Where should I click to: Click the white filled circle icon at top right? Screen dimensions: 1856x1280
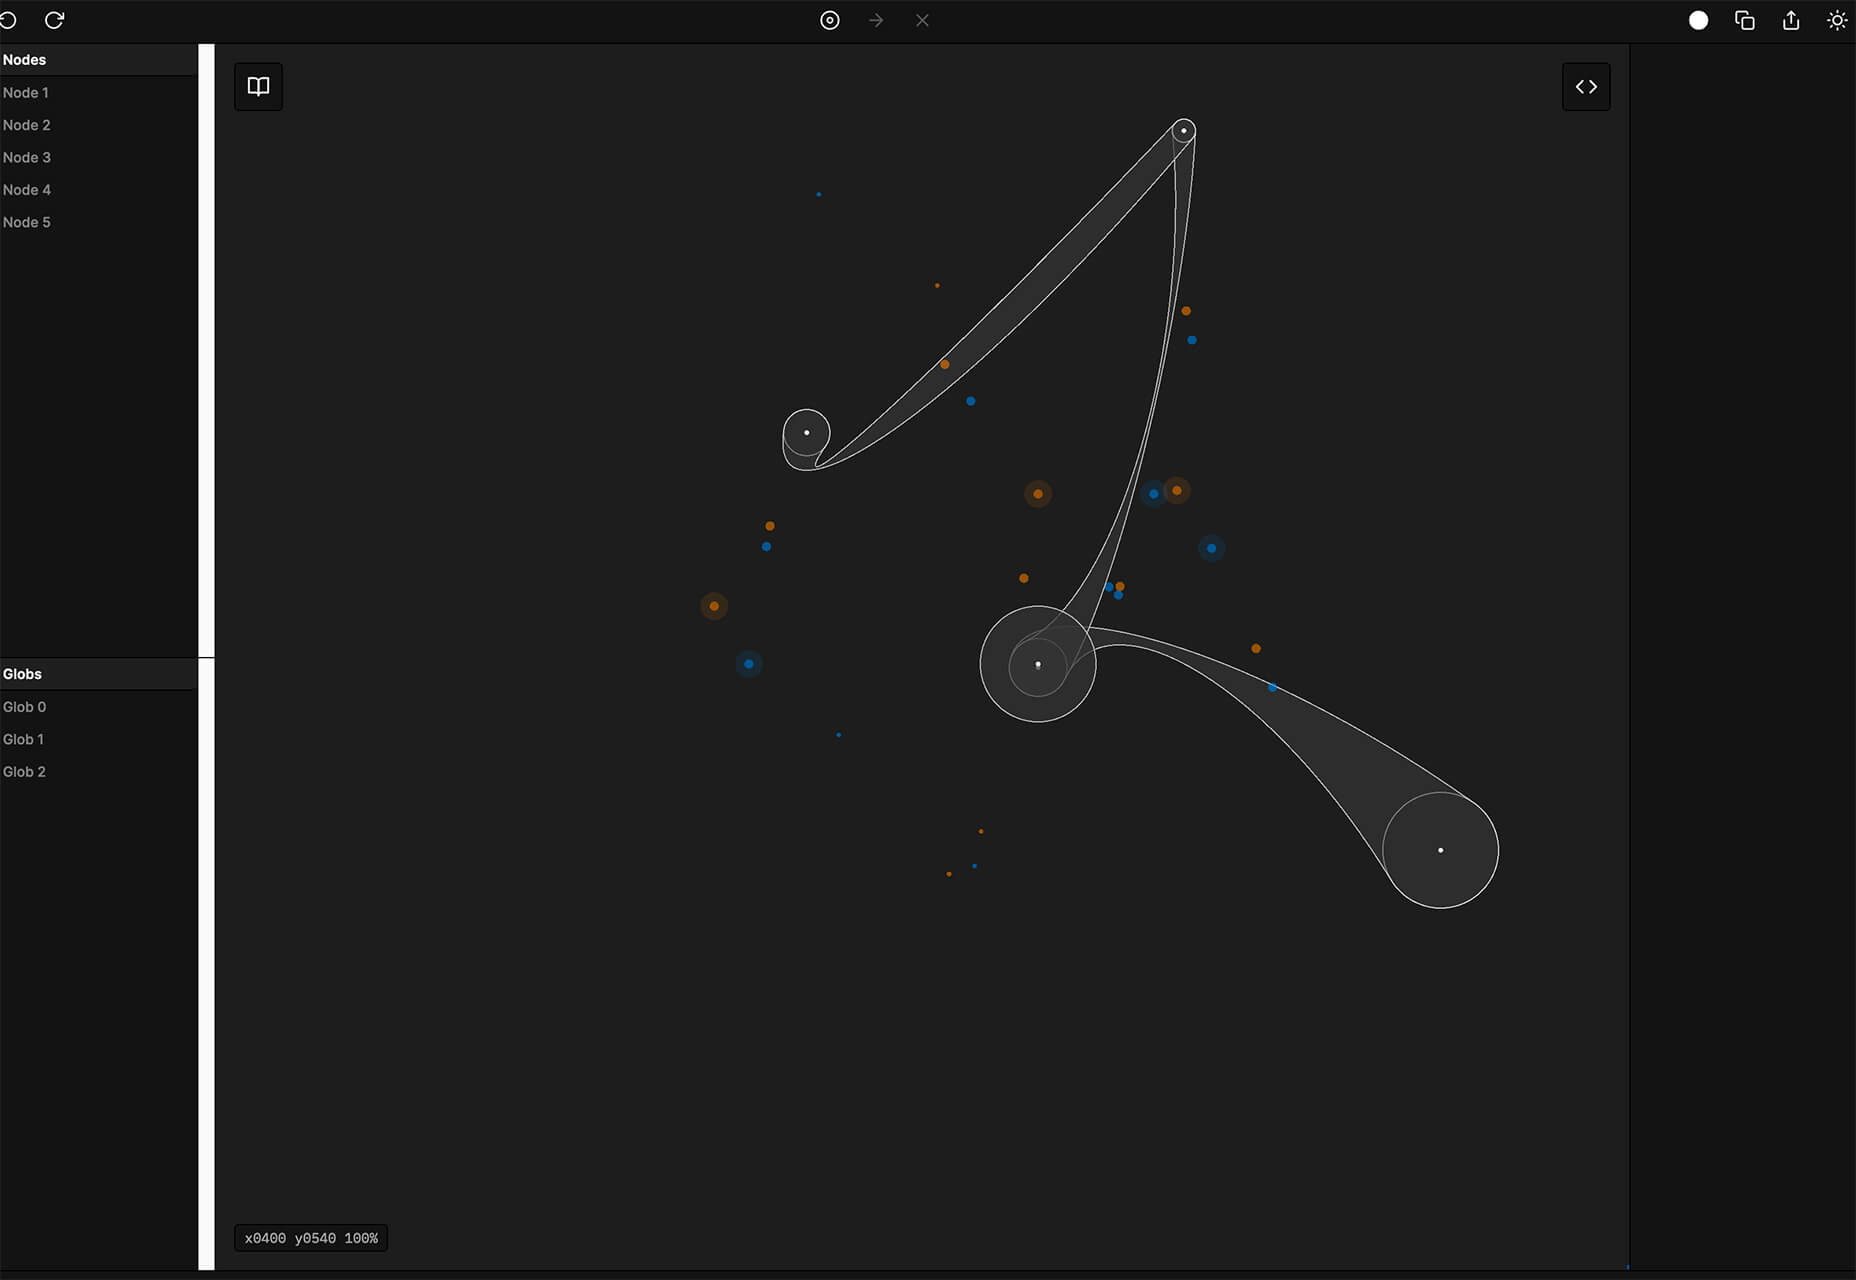(x=1698, y=20)
